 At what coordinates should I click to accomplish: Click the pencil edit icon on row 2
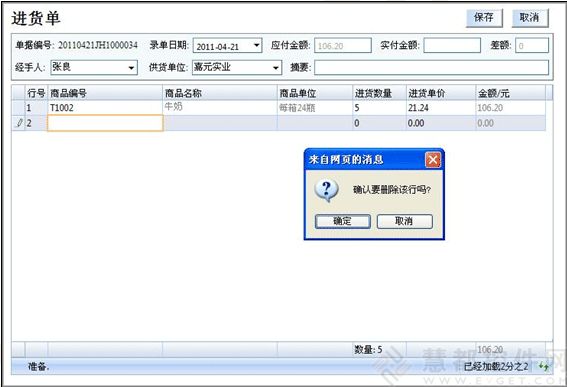point(19,123)
